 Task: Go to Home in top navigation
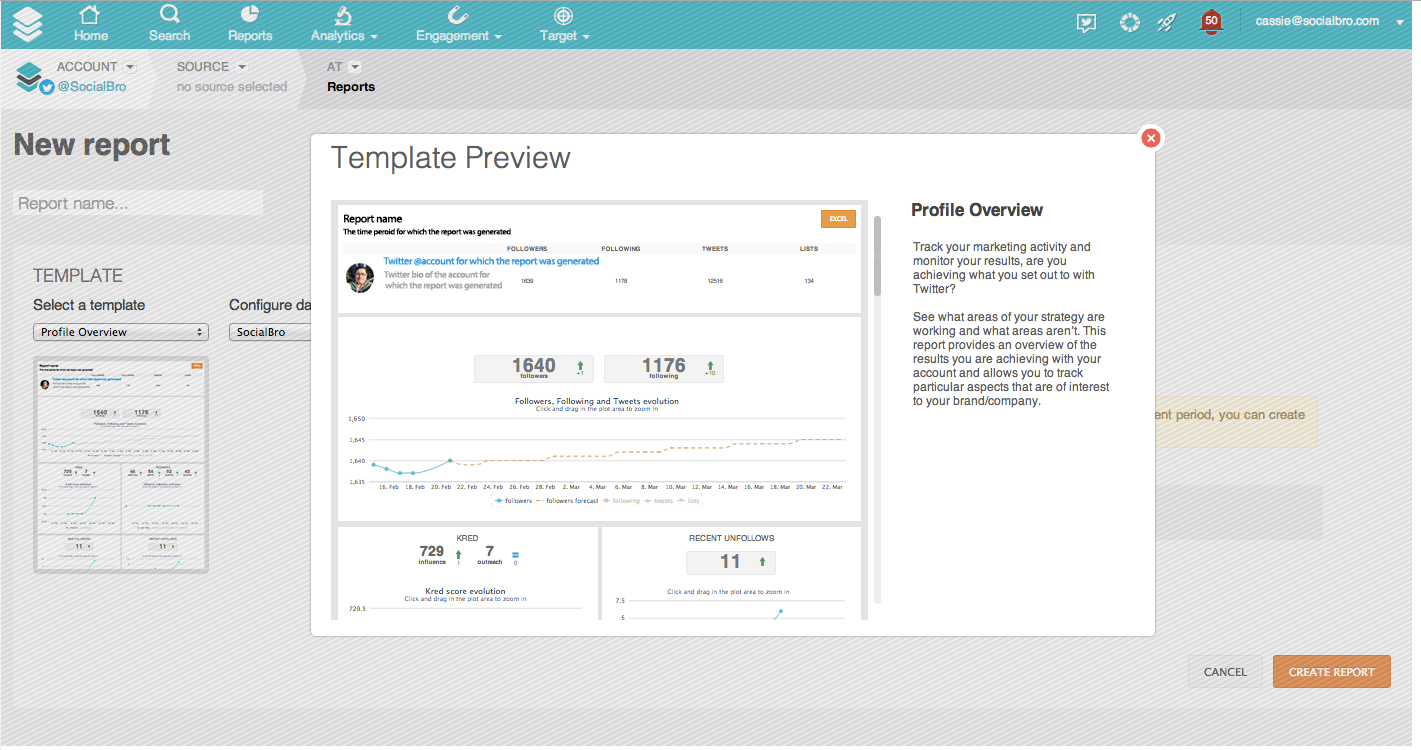tap(90, 24)
